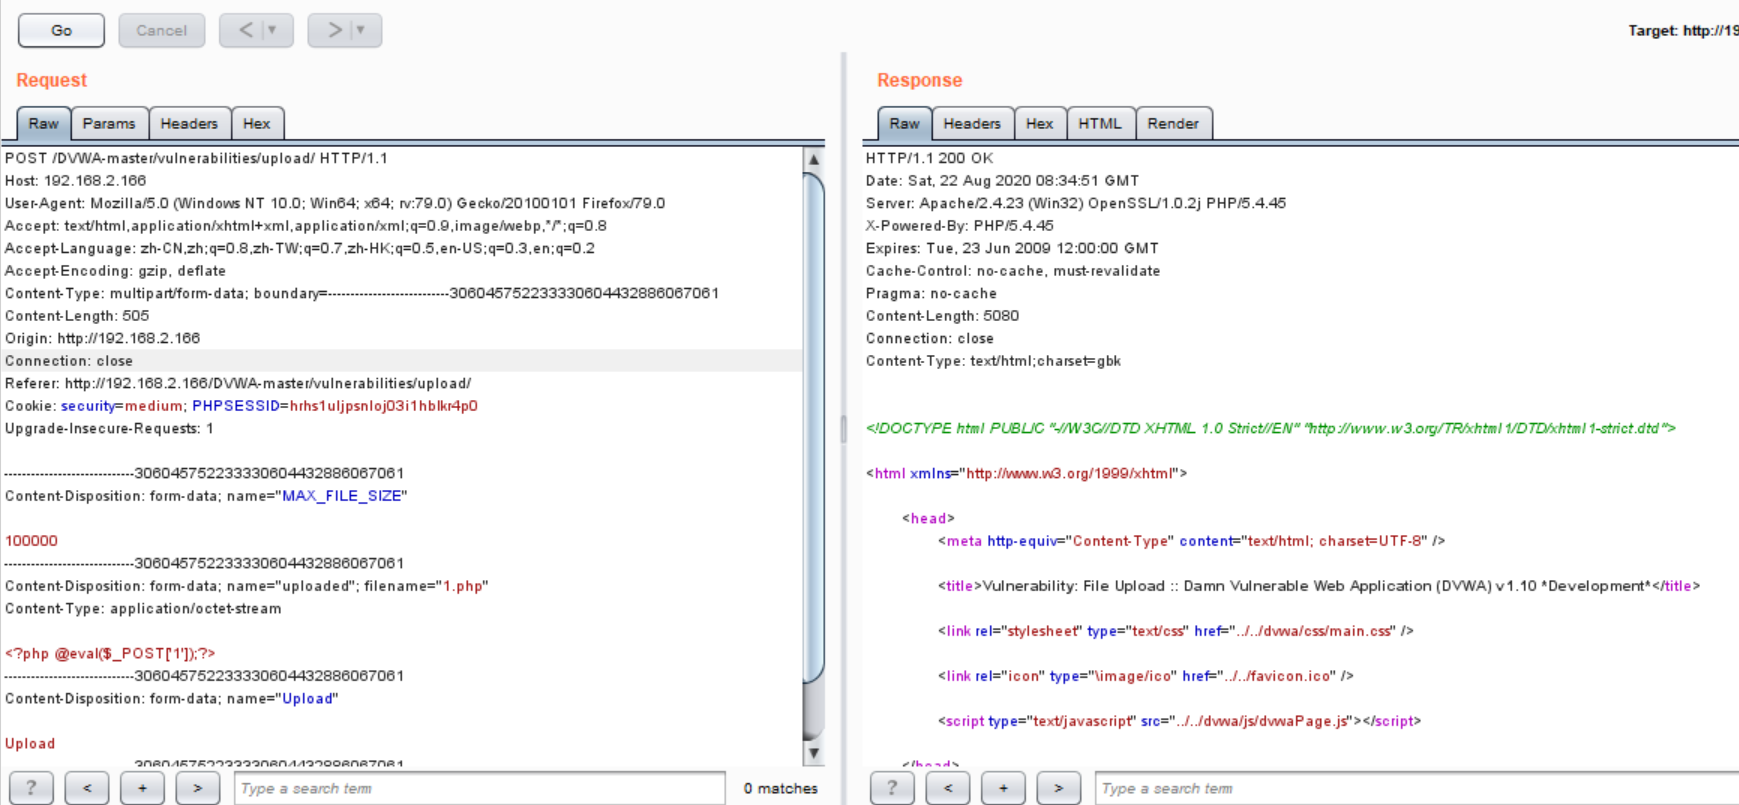1739x805 pixels.
Task: Click the Go button to send request
Action: 61,30
